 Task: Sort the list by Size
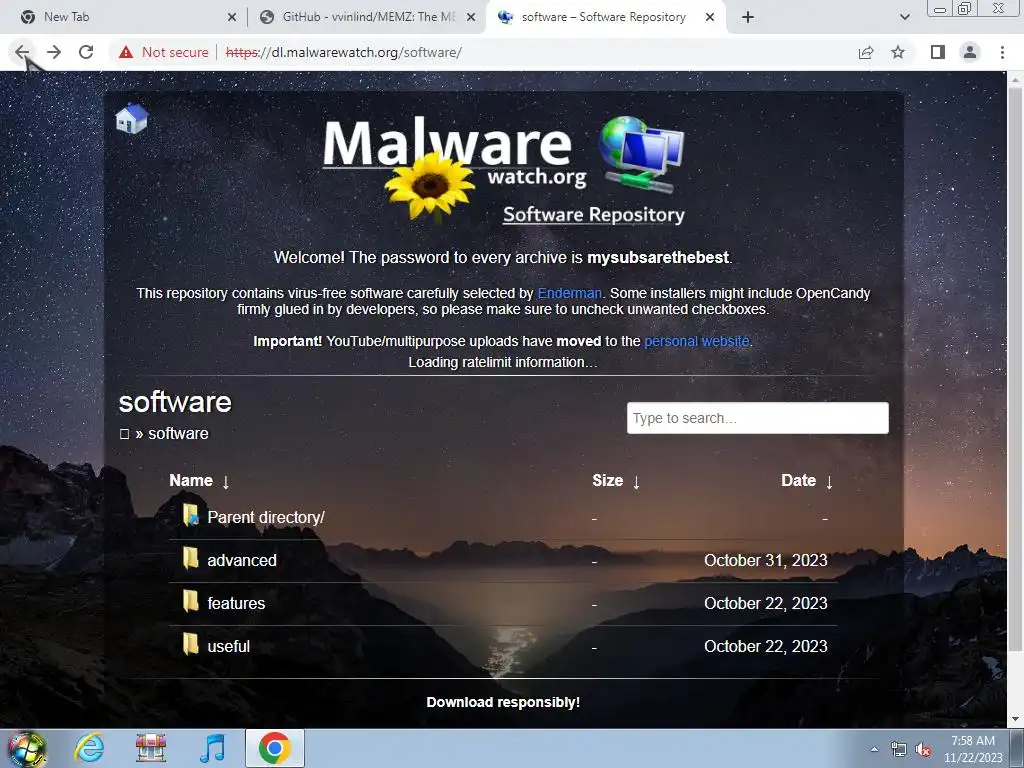point(616,481)
